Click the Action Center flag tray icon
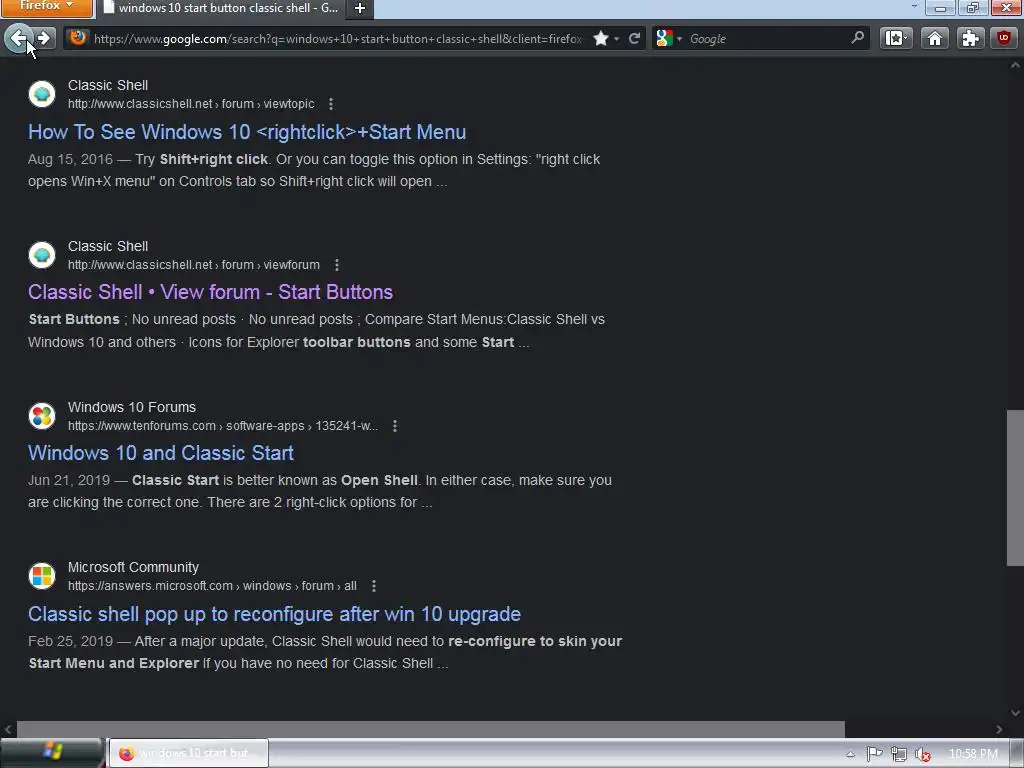The height and width of the screenshot is (768, 1024). point(874,754)
